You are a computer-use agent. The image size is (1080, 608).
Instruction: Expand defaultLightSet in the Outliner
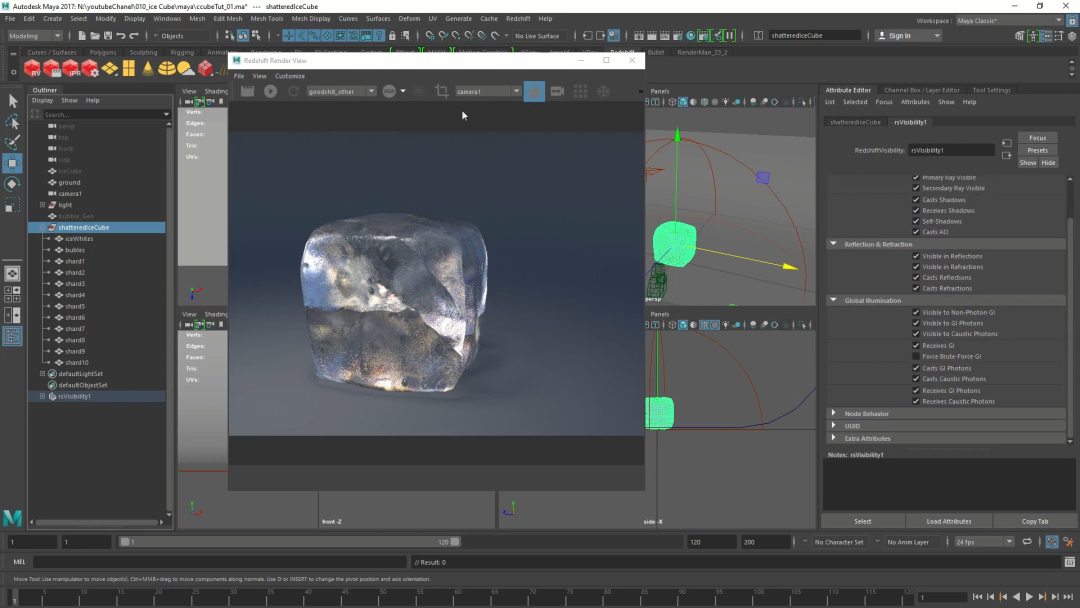click(43, 374)
